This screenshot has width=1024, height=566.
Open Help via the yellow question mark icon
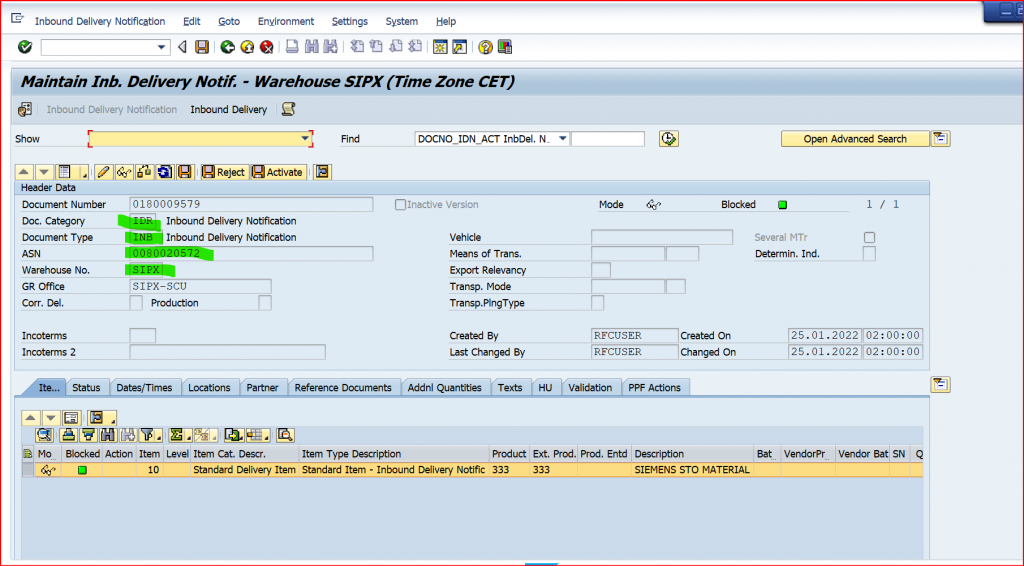point(485,47)
